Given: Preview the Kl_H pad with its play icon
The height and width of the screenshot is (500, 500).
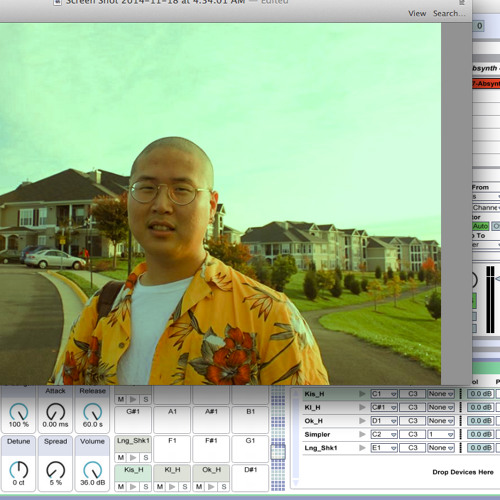Looking at the screenshot, I should point(172,487).
